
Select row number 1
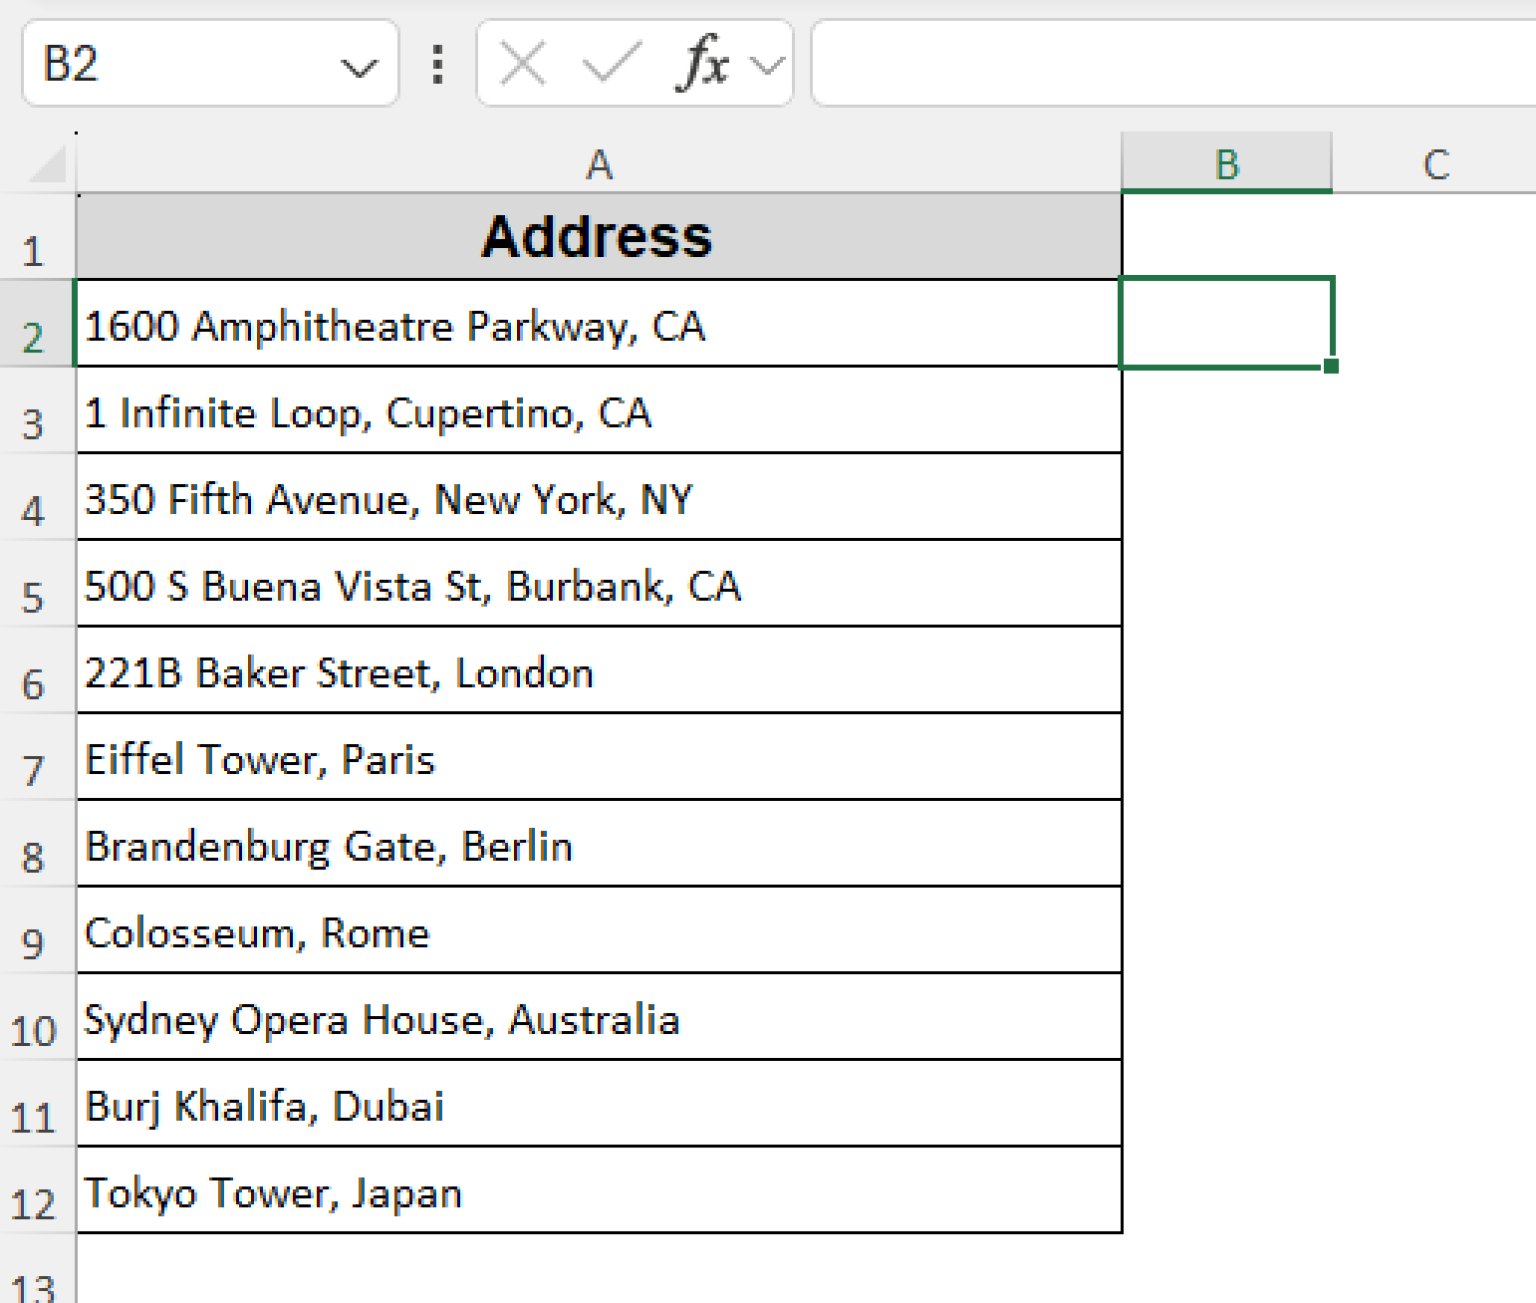pos(37,250)
